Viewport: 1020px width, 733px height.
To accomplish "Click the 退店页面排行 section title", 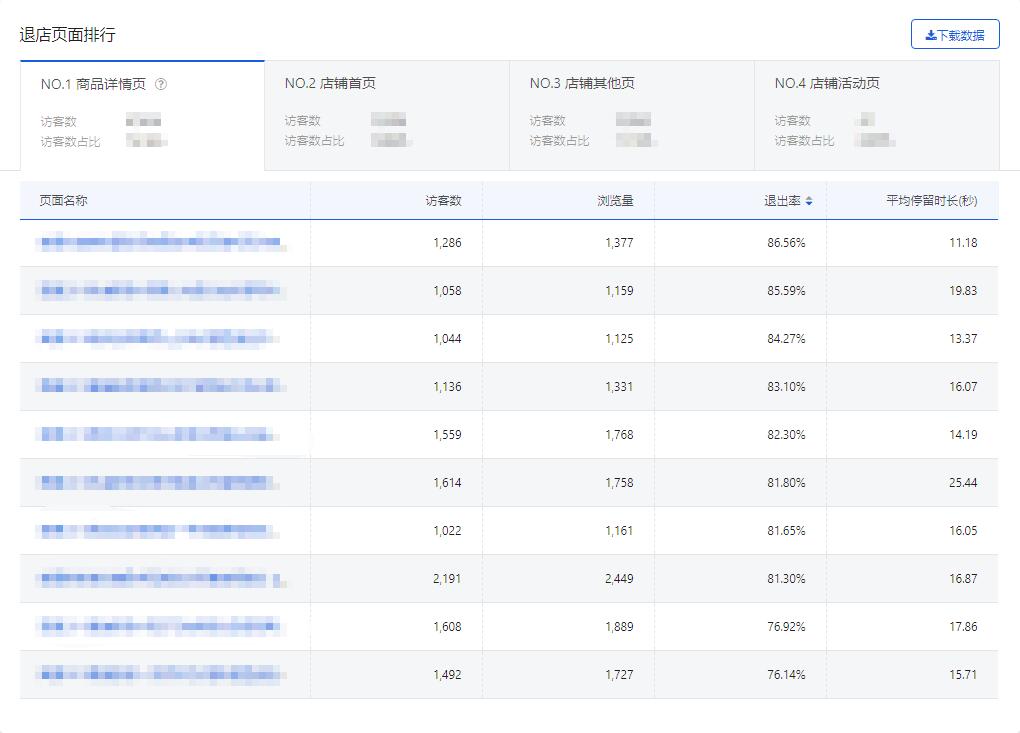I will 68,34.
